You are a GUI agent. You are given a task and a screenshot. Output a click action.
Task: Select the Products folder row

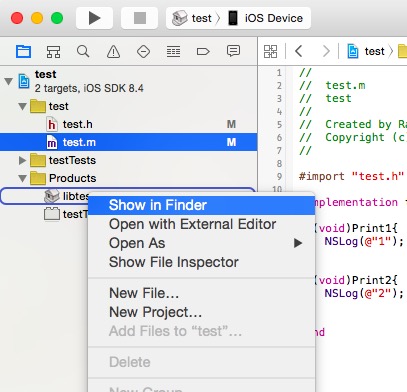(128, 178)
